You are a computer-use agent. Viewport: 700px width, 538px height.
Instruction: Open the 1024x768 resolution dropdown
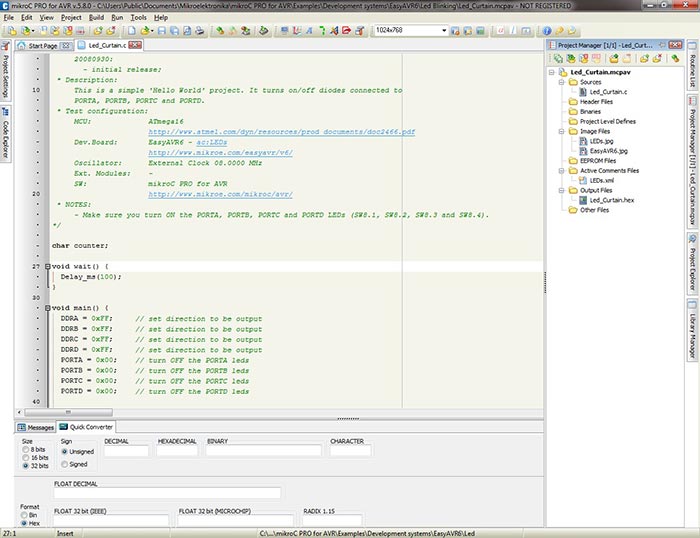444,30
